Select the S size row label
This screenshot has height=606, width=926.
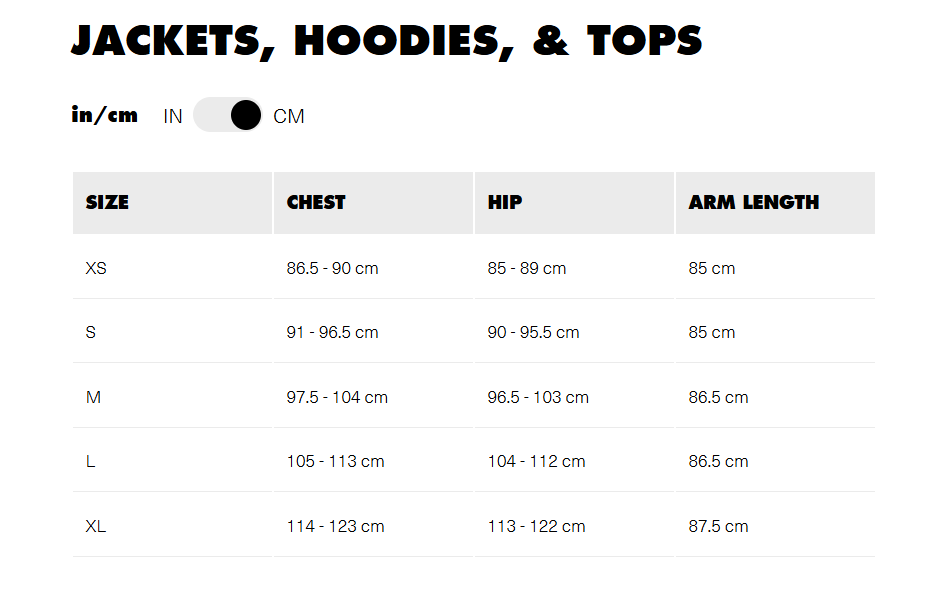point(90,333)
